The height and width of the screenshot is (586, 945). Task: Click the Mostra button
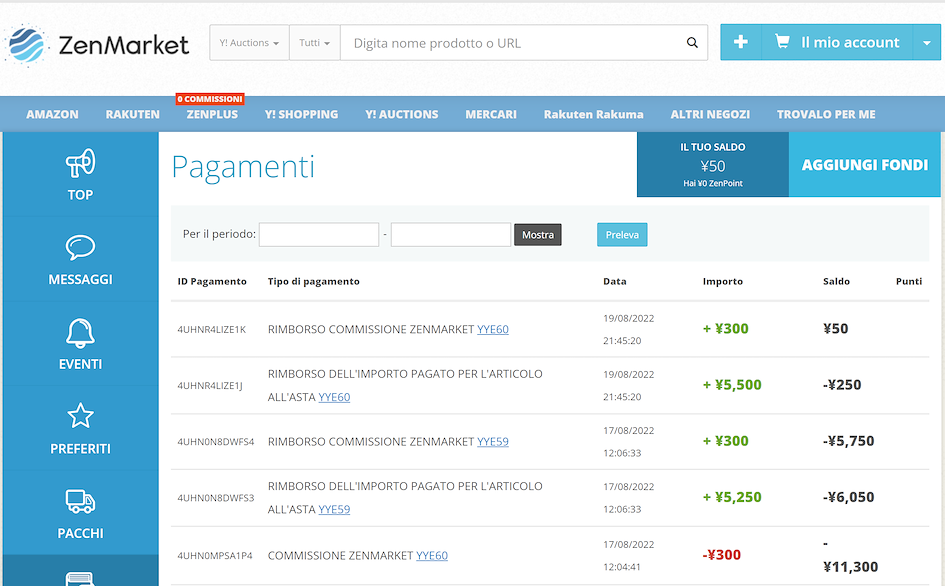538,235
